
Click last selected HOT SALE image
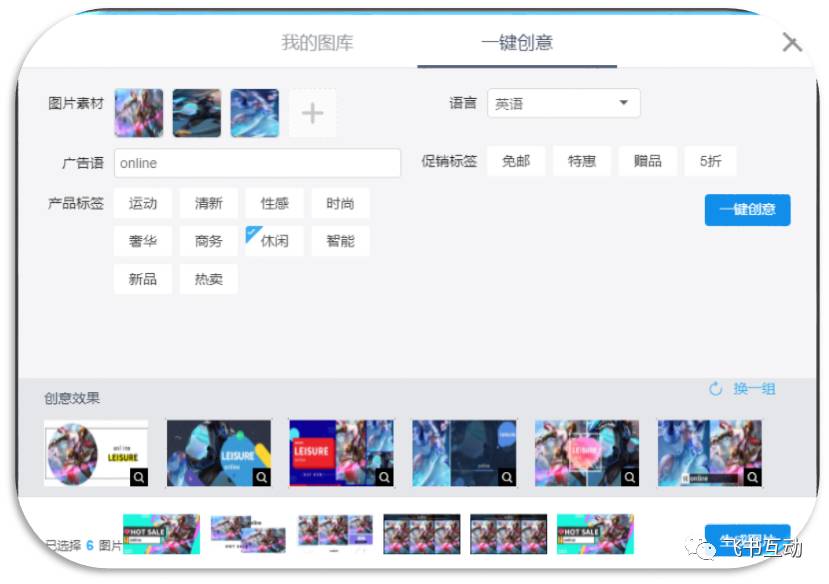pos(595,534)
